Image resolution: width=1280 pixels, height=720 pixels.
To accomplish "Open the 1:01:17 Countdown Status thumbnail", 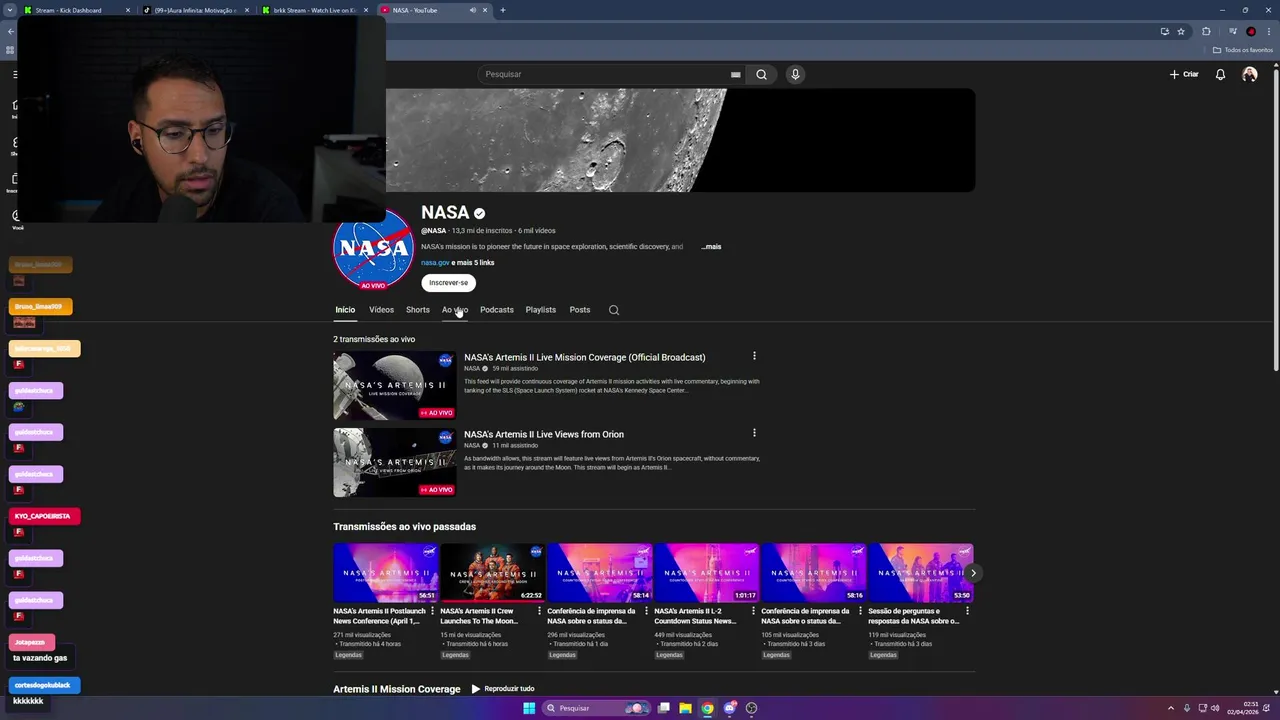I will [707, 573].
